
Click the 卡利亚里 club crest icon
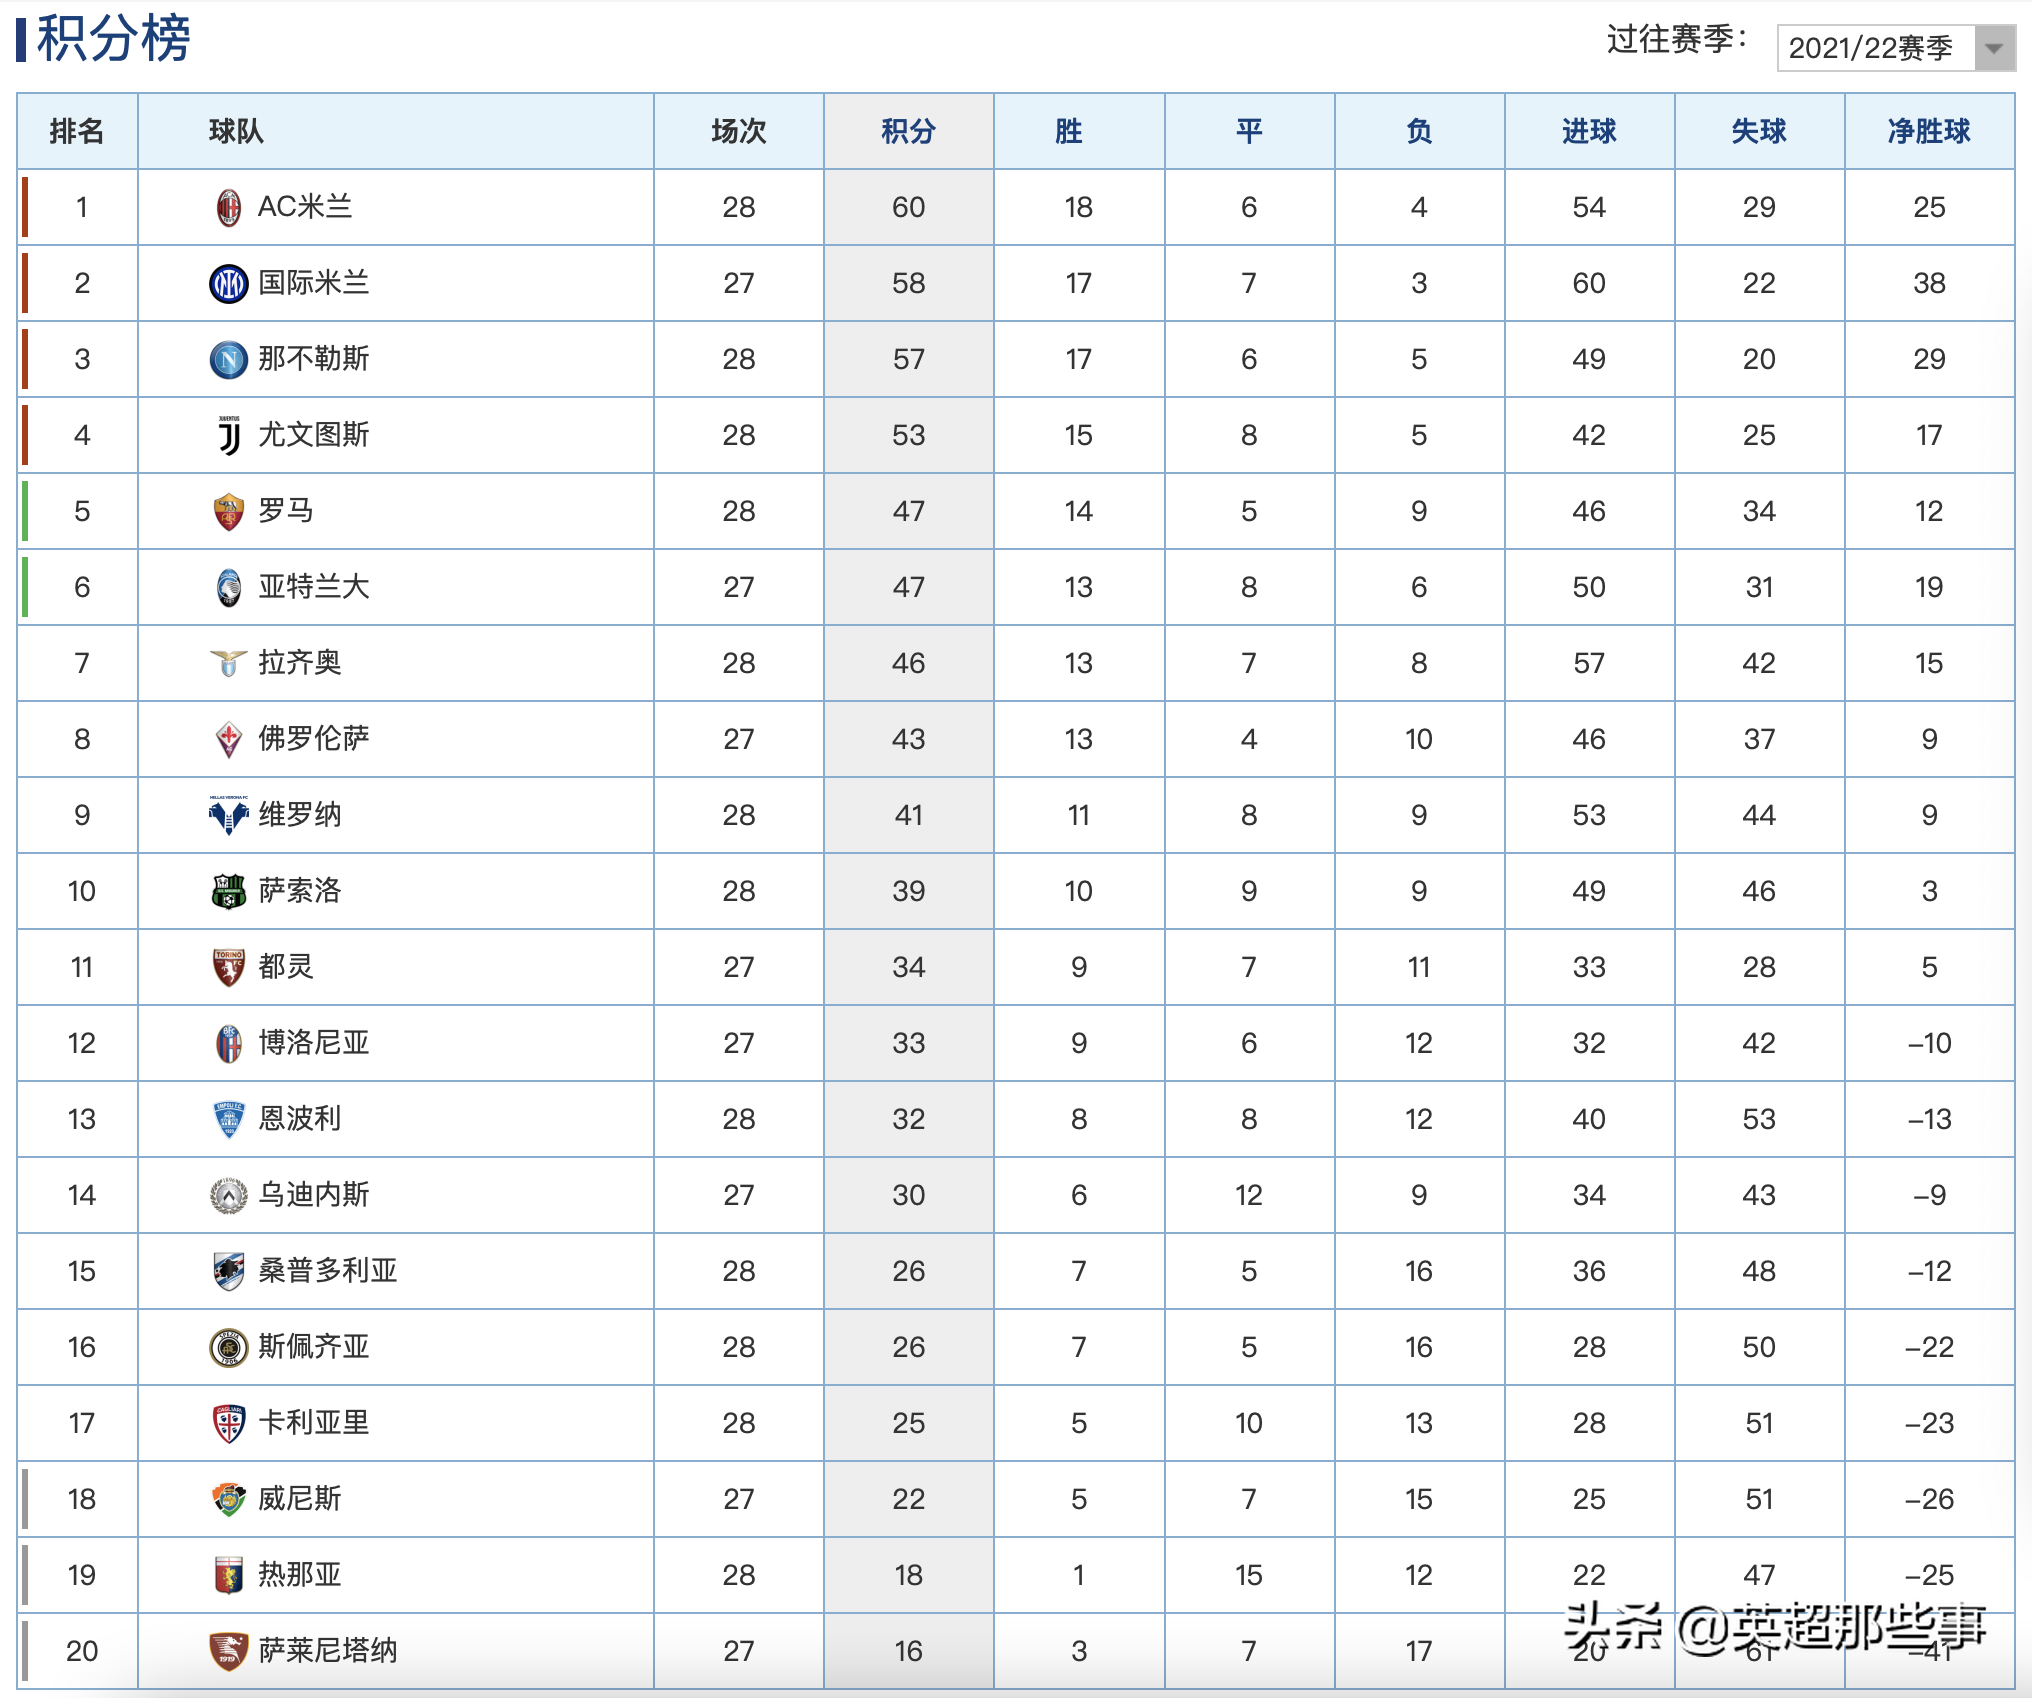pos(229,1423)
